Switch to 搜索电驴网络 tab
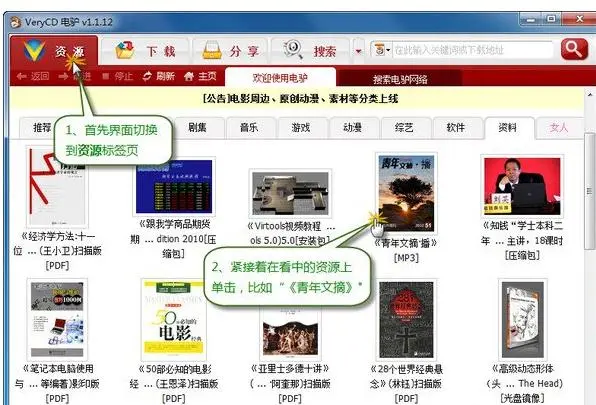This screenshot has width=596, height=405. 400,79
